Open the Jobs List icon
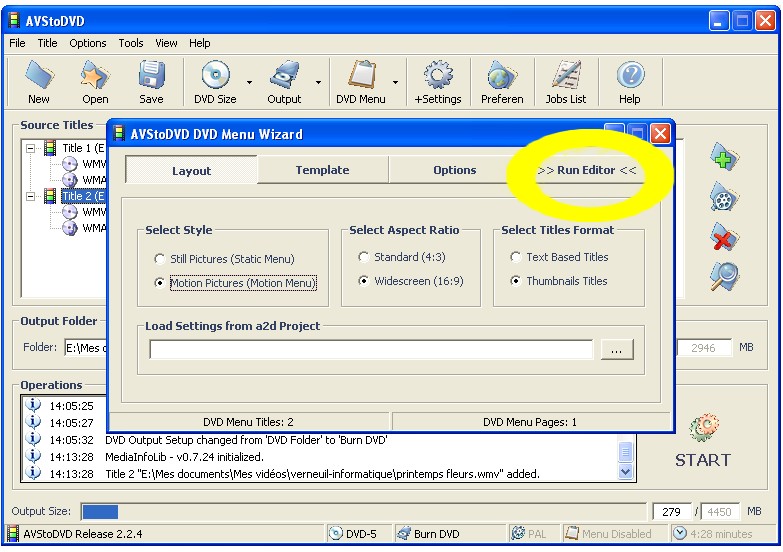The height and width of the screenshot is (552, 783). coord(566,81)
